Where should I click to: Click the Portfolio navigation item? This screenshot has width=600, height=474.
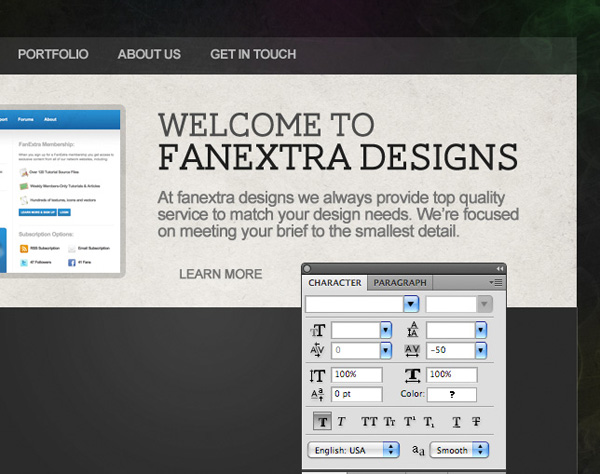tap(53, 54)
